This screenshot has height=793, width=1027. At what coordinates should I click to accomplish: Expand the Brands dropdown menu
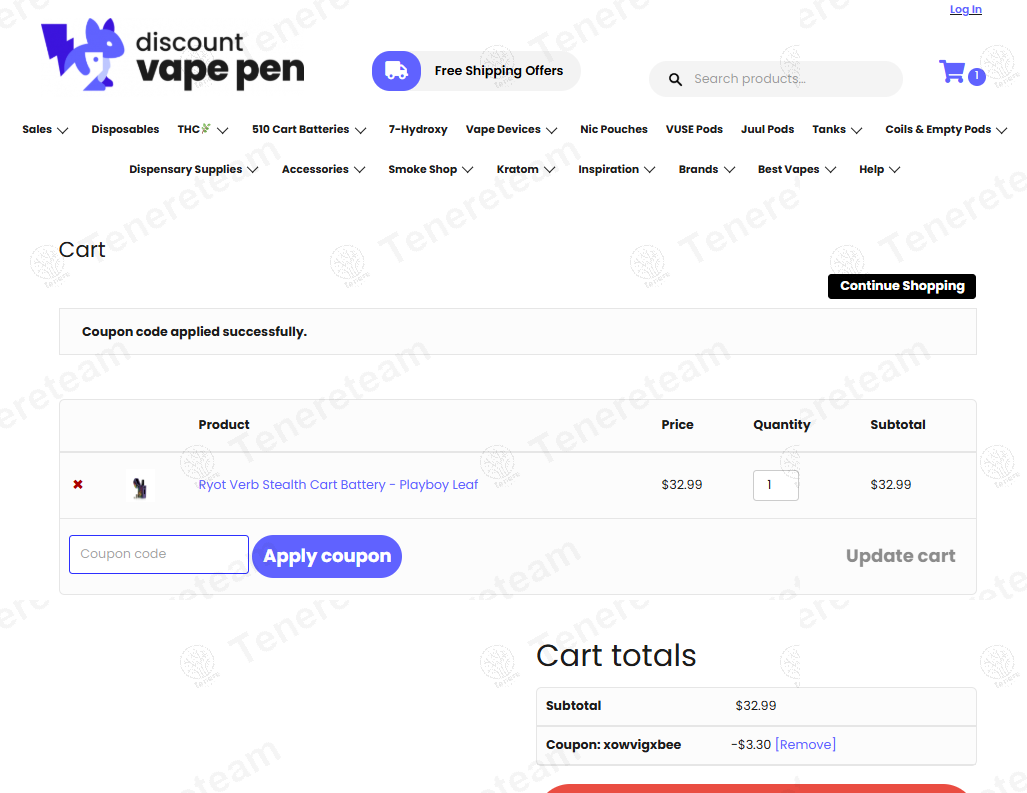[706, 169]
